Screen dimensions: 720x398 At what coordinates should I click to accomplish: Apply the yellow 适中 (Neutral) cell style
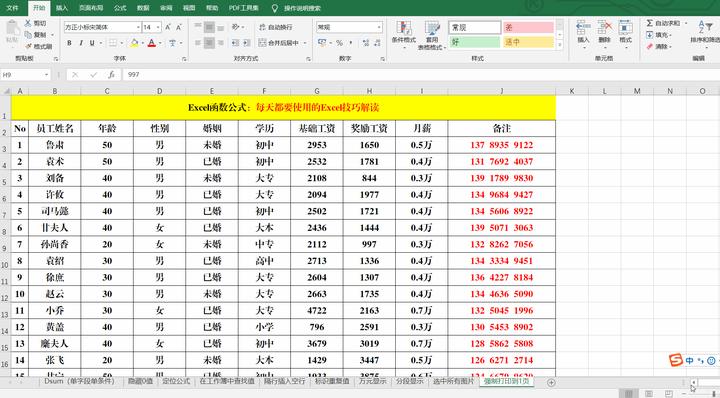528,42
